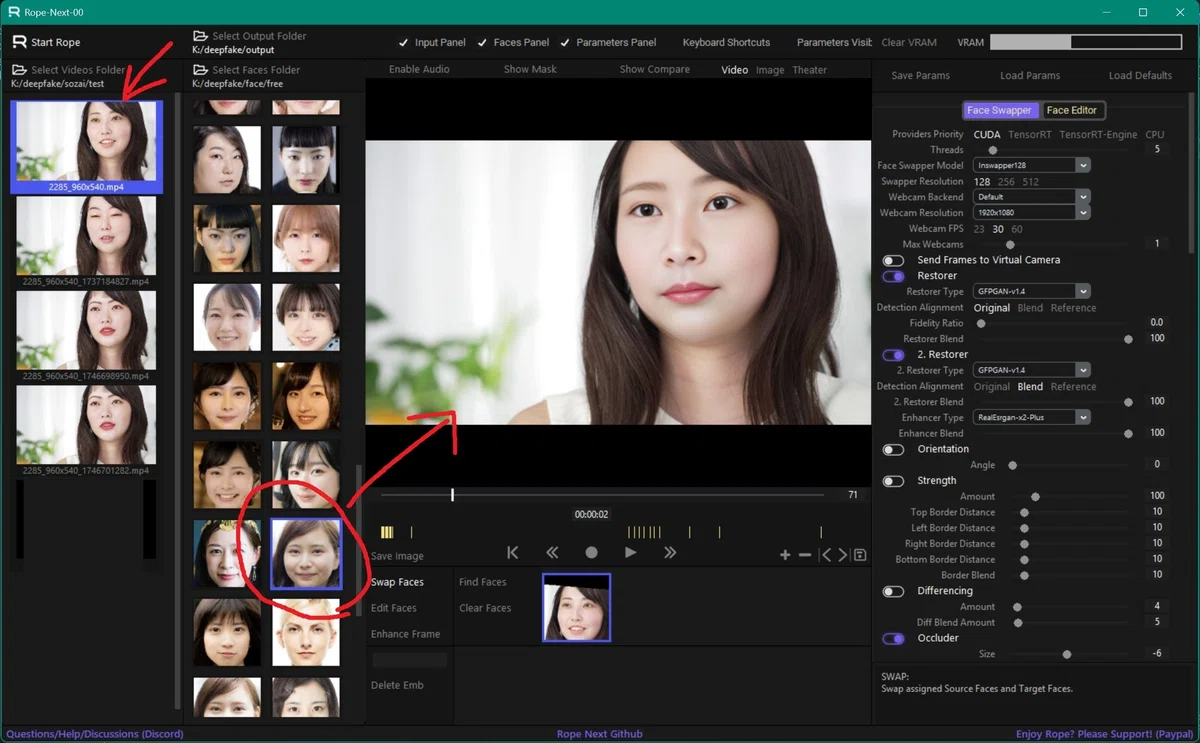Toggle the Input Panel checkbox
1200x743 pixels.
point(432,43)
